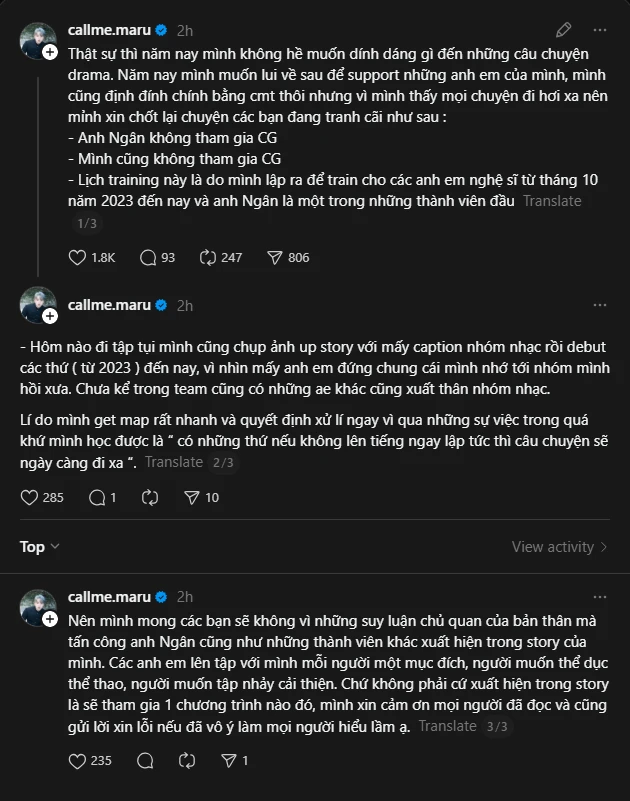
Task: Translate the third post (3/3)
Action: coord(446,726)
